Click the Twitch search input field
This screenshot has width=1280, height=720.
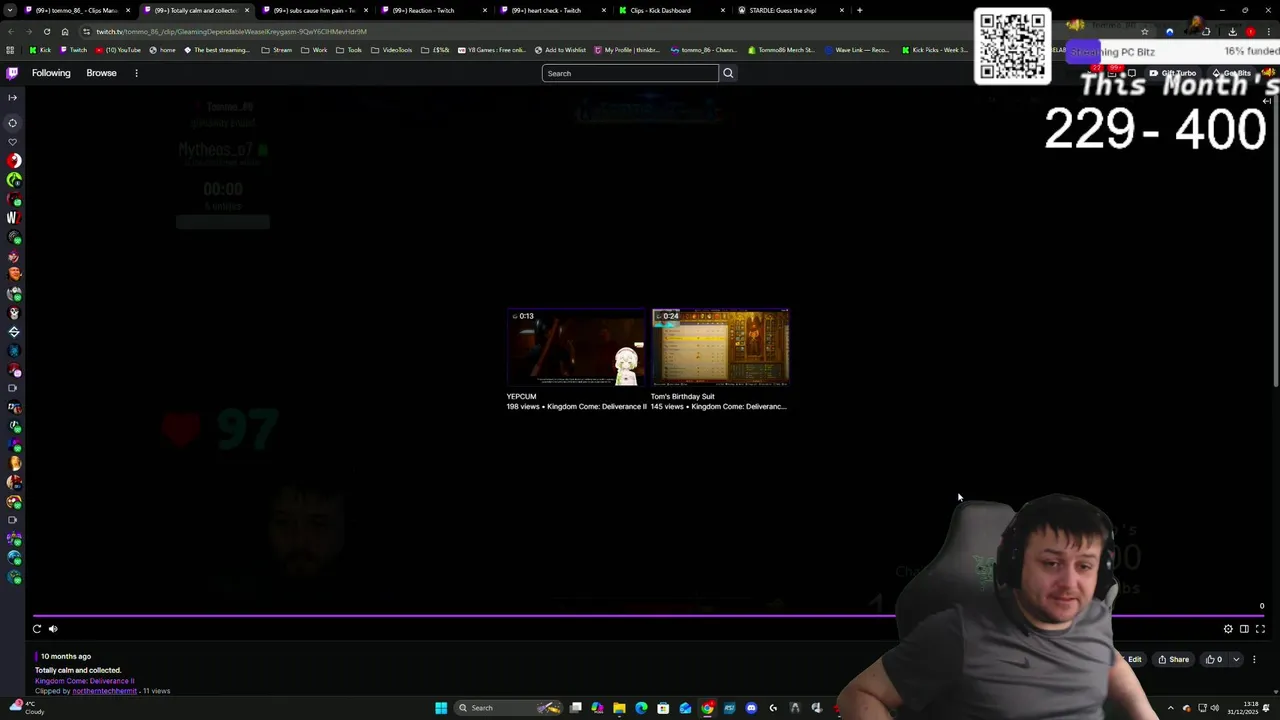(x=630, y=73)
